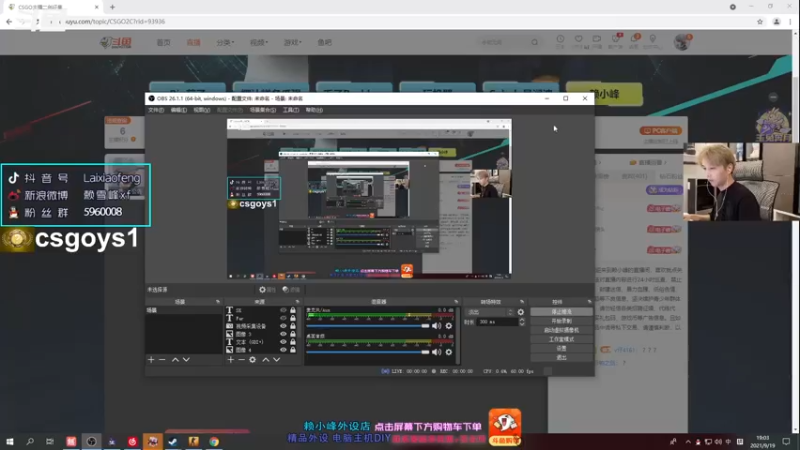Open the Video dropdown in Douyu navbar

click(259, 43)
